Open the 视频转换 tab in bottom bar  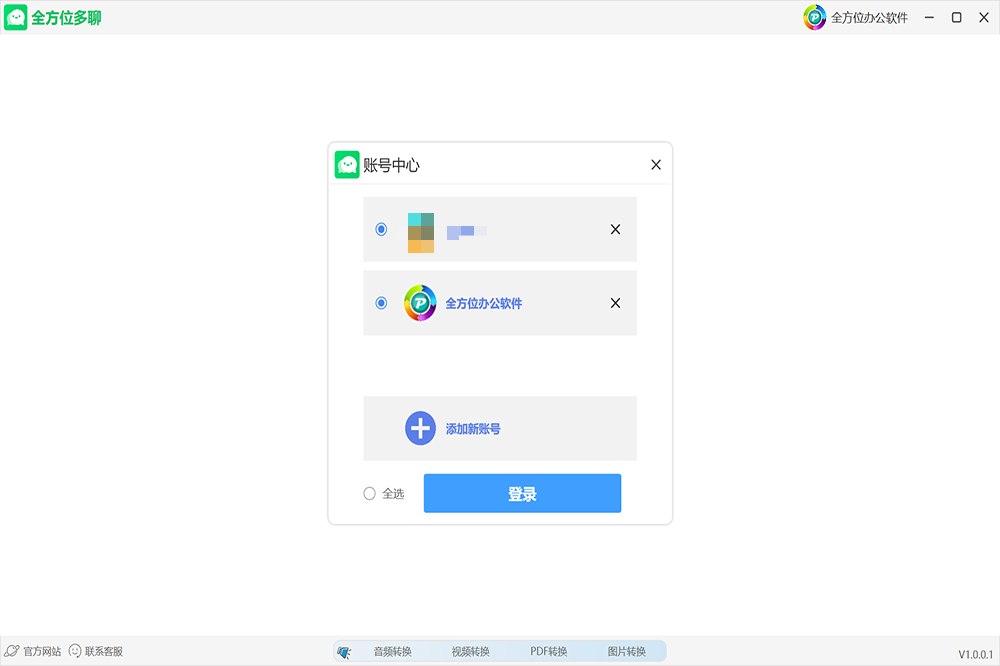point(470,652)
